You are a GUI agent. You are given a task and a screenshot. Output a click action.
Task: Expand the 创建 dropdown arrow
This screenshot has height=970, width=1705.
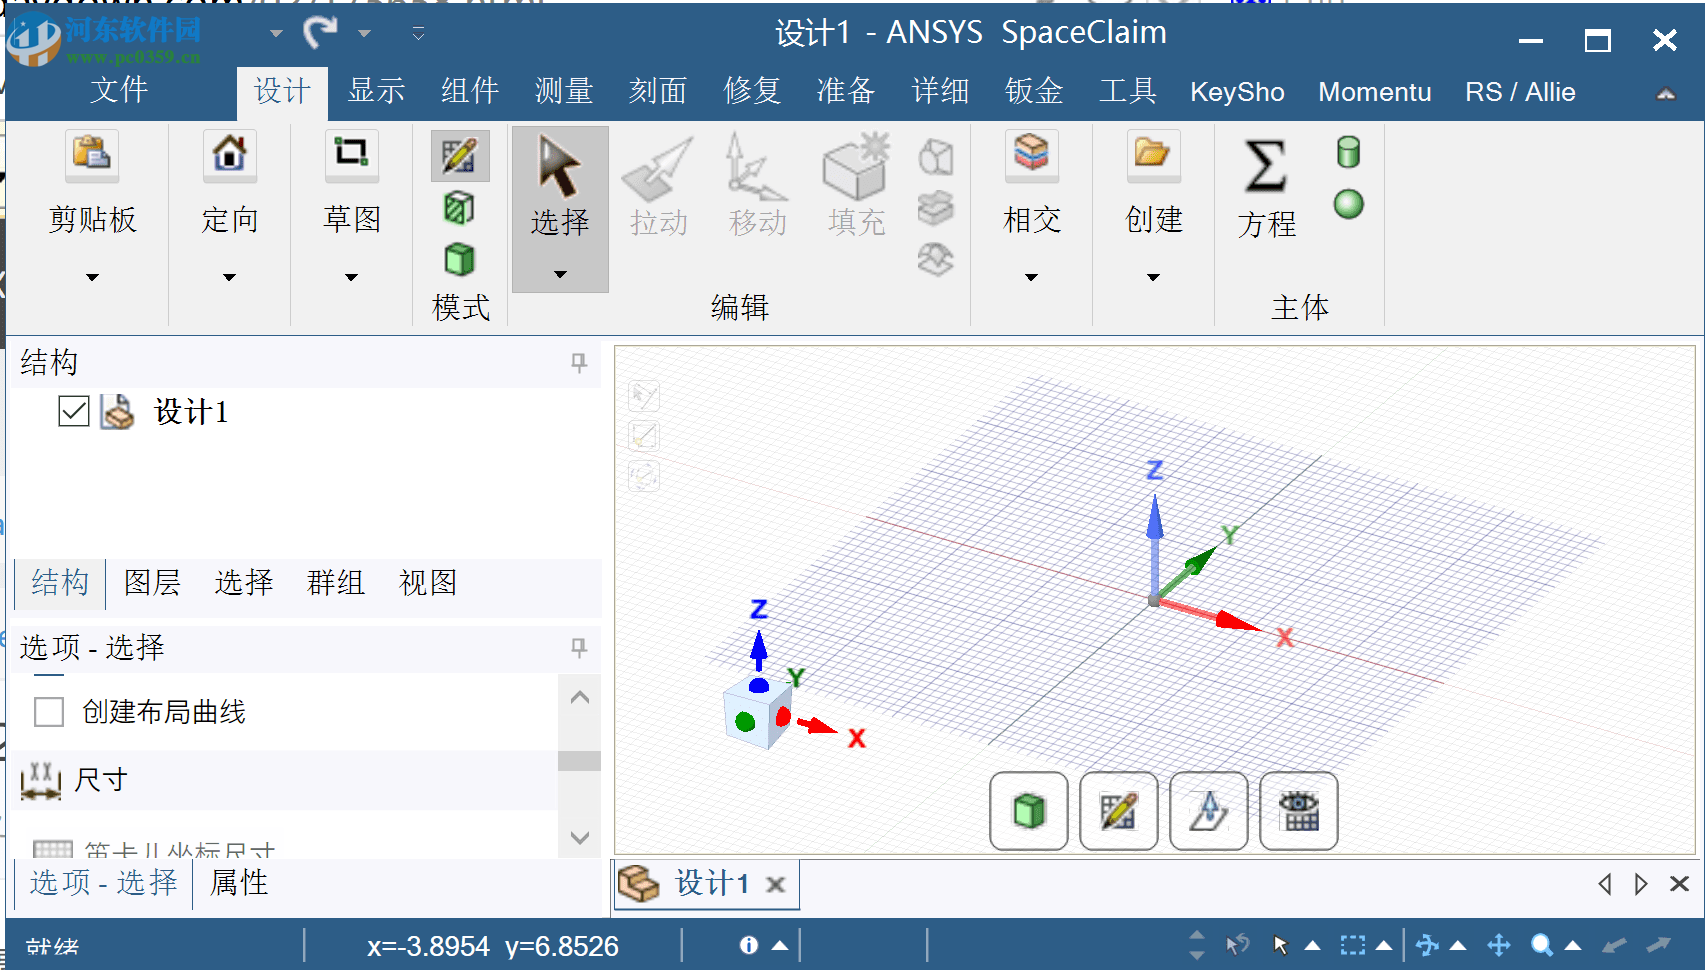click(1153, 277)
